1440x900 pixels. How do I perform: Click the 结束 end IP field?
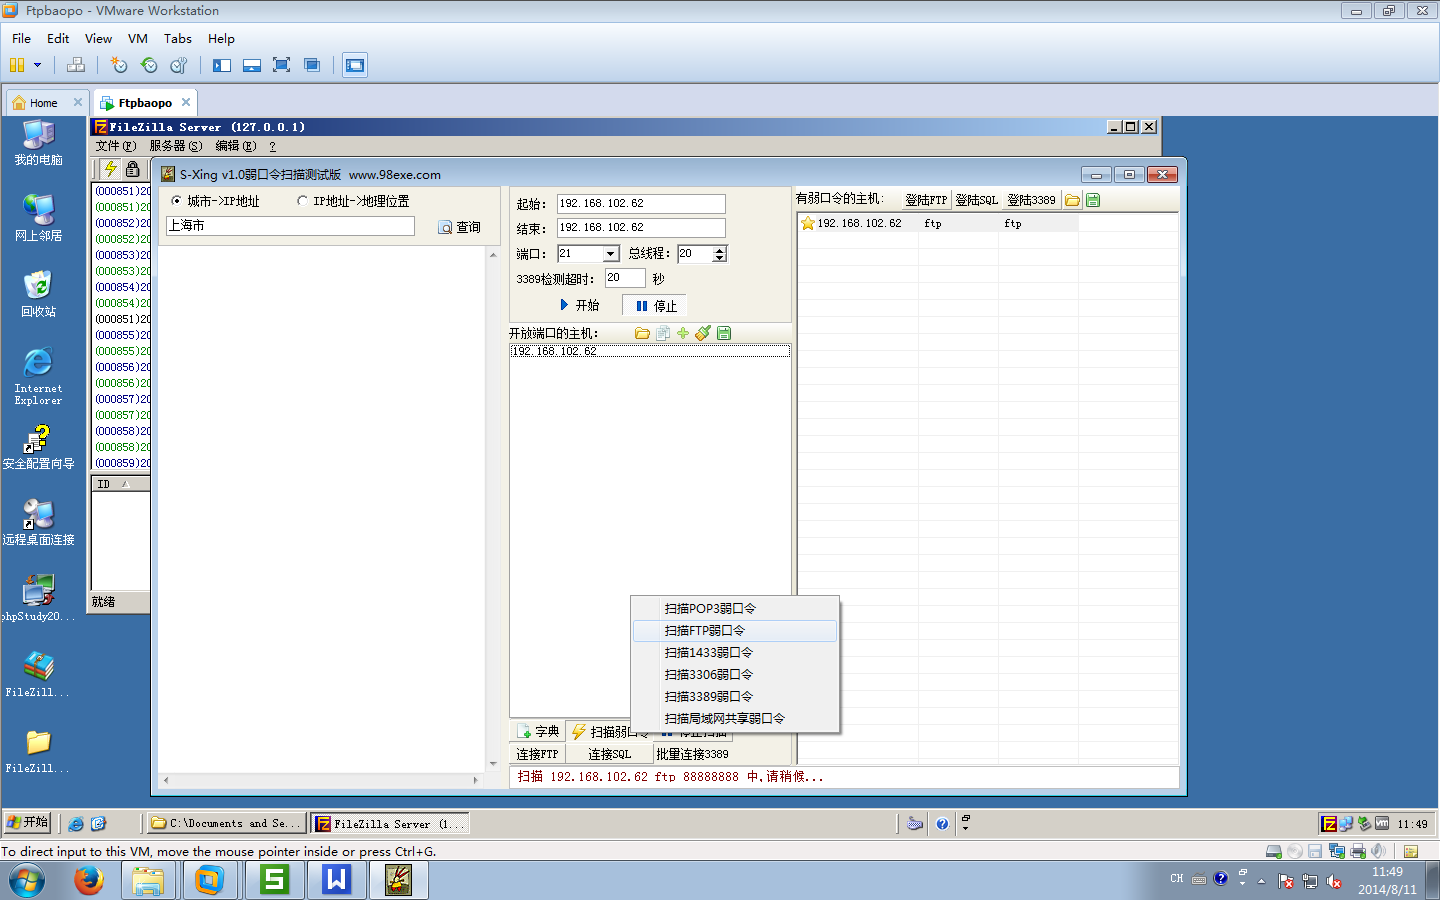pyautogui.click(x=641, y=228)
